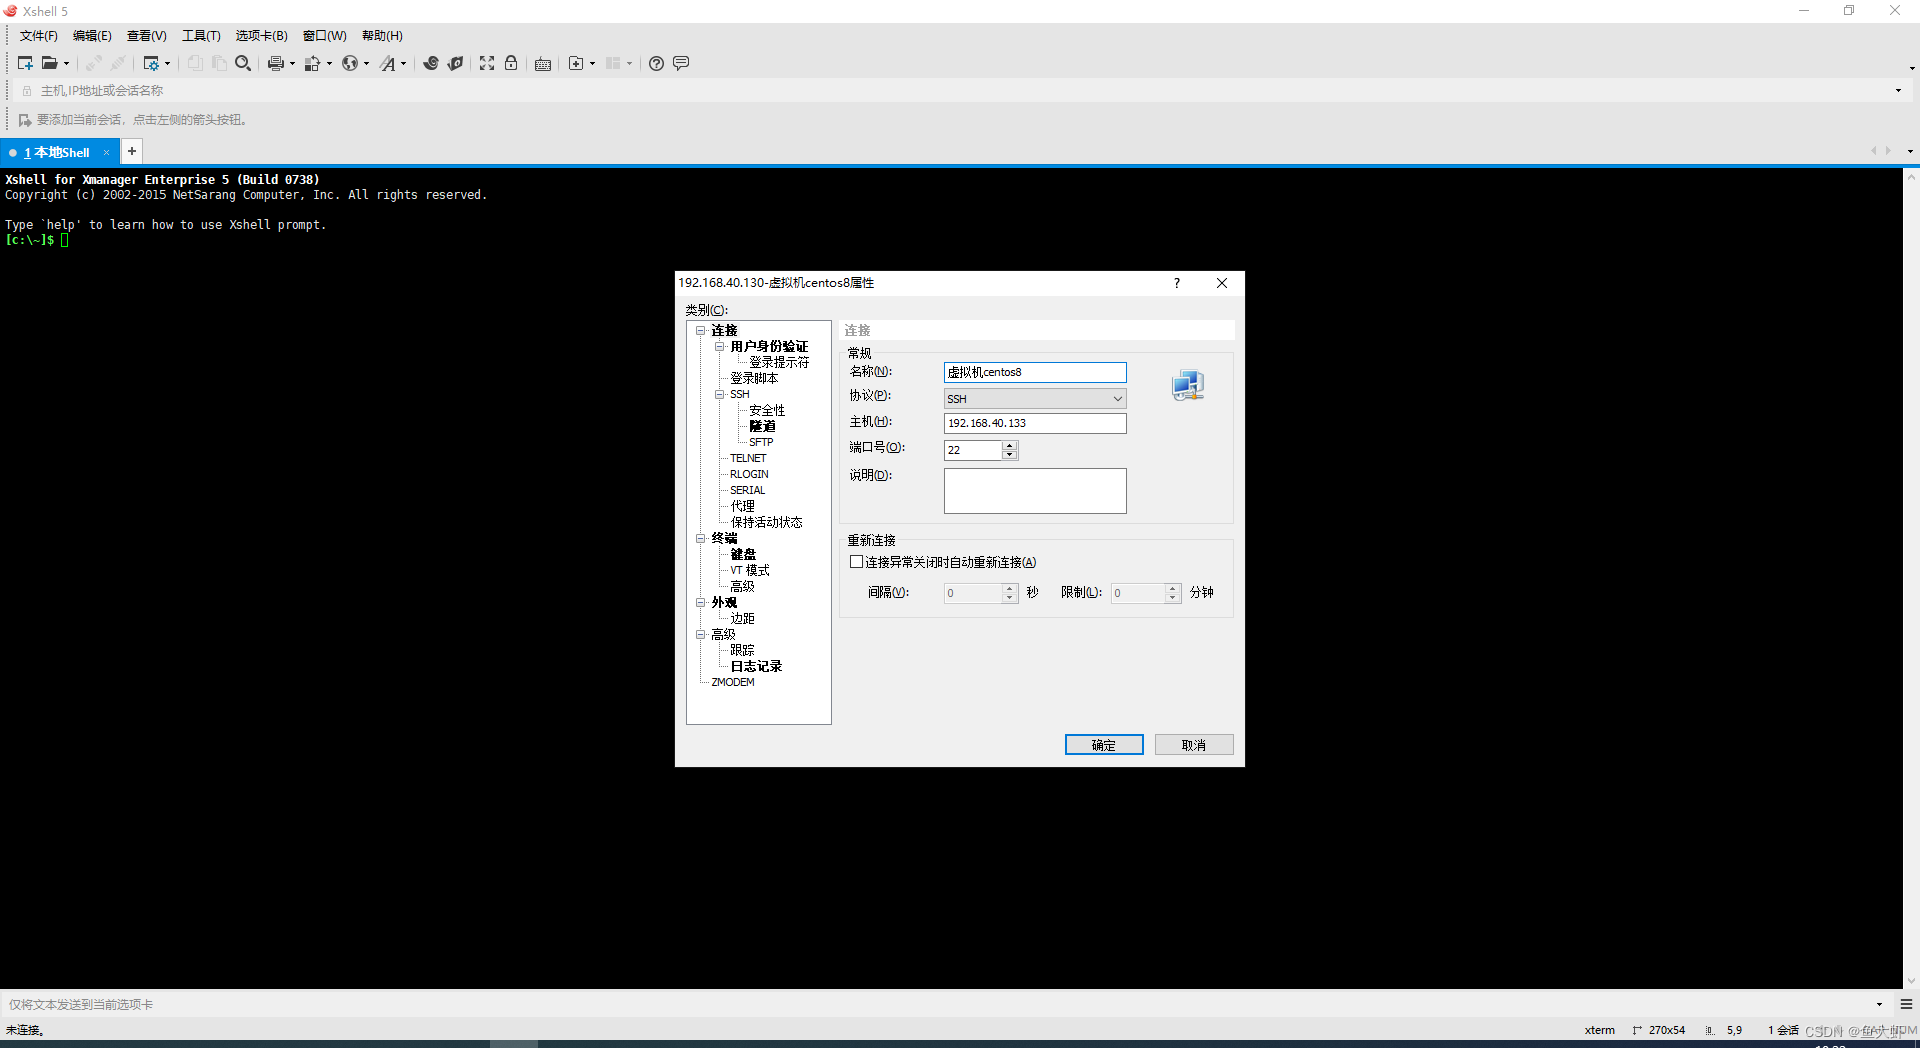The image size is (1920, 1048).
Task: Click the 说明 description text box
Action: (1035, 491)
